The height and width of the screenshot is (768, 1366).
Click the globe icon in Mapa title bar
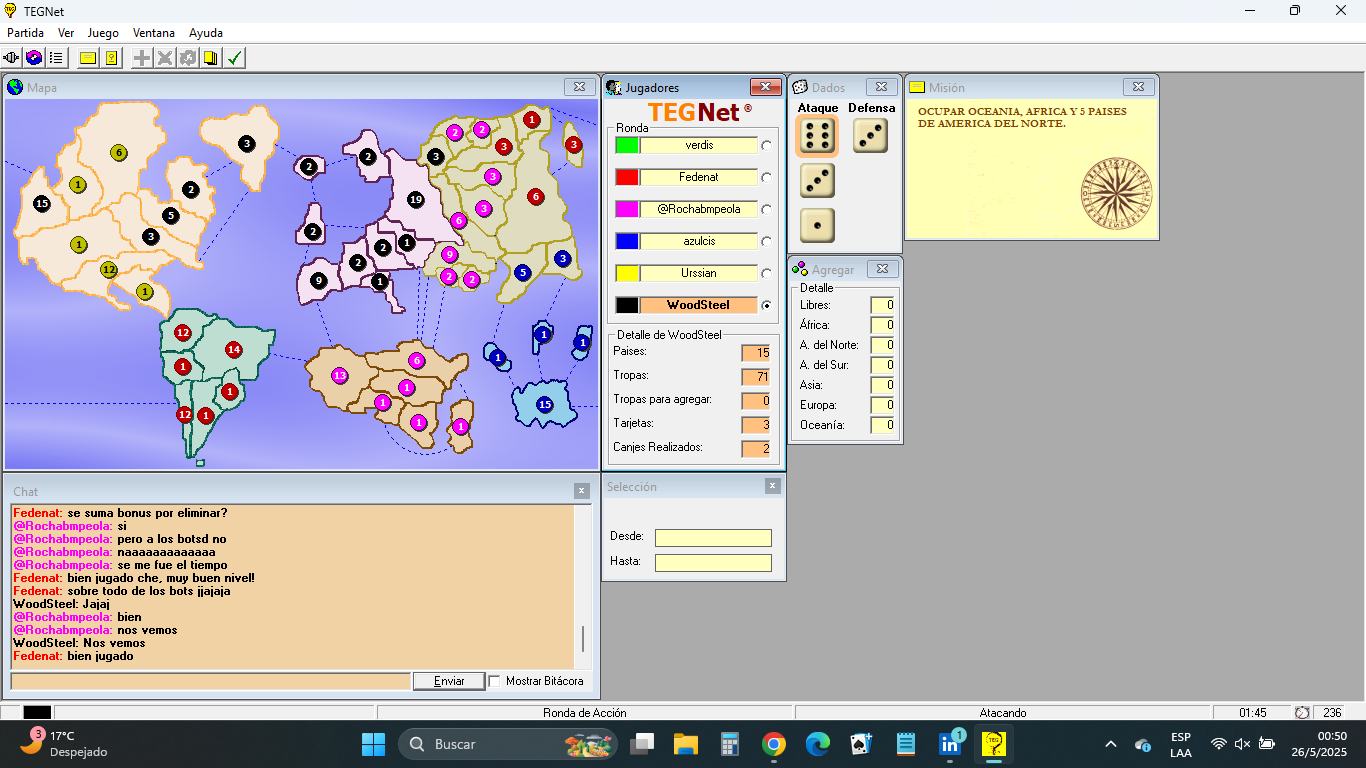[x=15, y=87]
